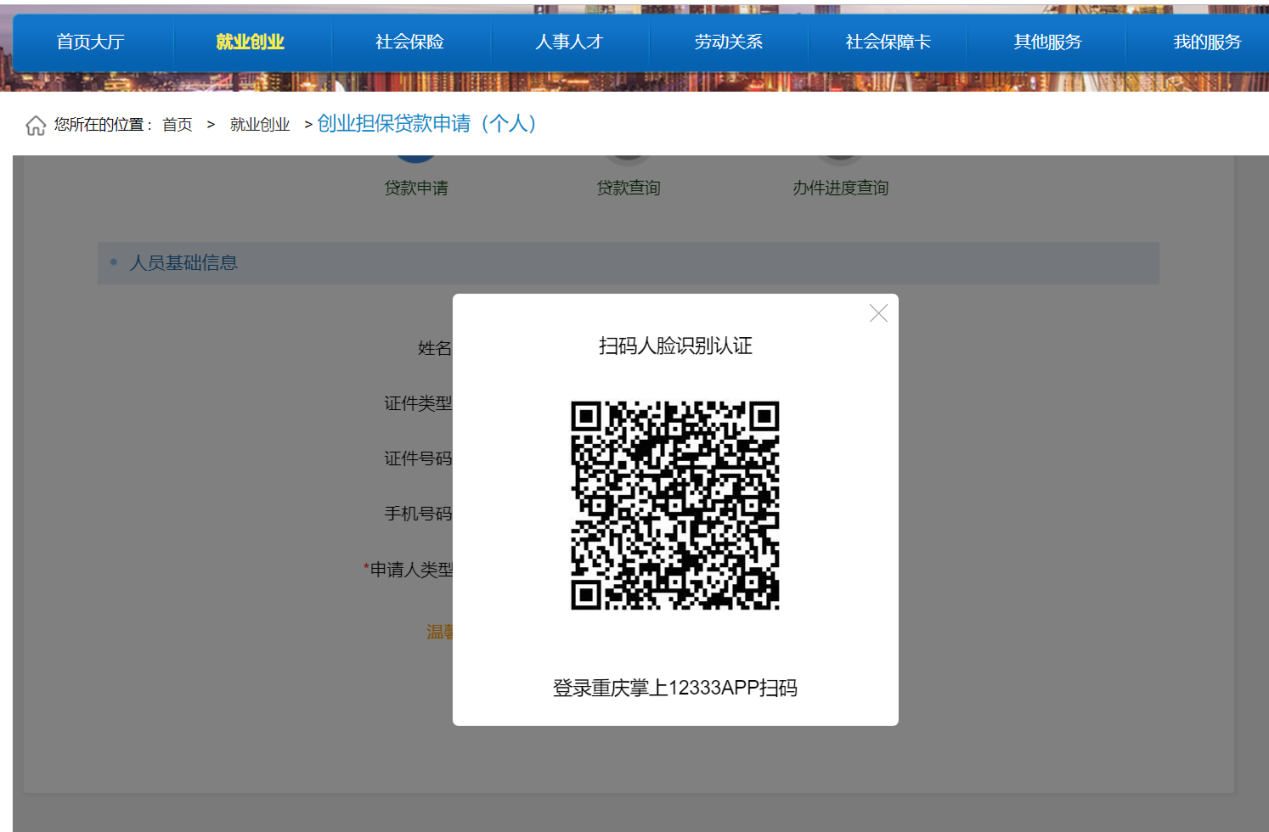Click the 申请人类型 field label
Image resolution: width=1269 pixels, height=832 pixels.
[x=410, y=569]
